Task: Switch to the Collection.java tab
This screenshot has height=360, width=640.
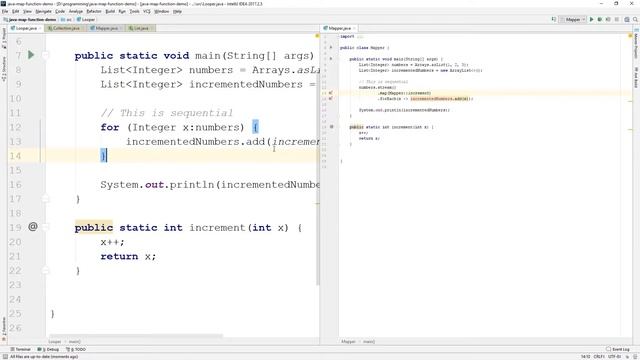Action: click(66, 28)
